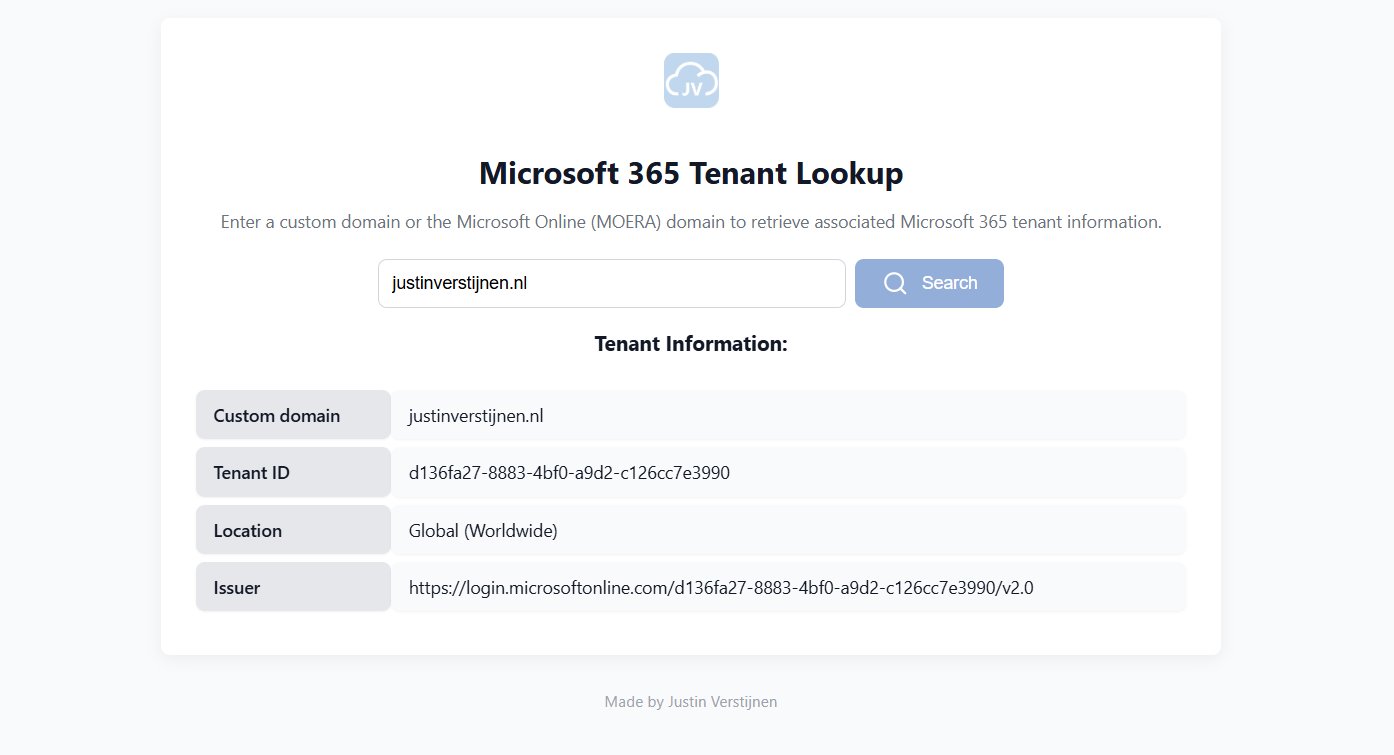Focus the domain search input field

pyautogui.click(x=611, y=284)
